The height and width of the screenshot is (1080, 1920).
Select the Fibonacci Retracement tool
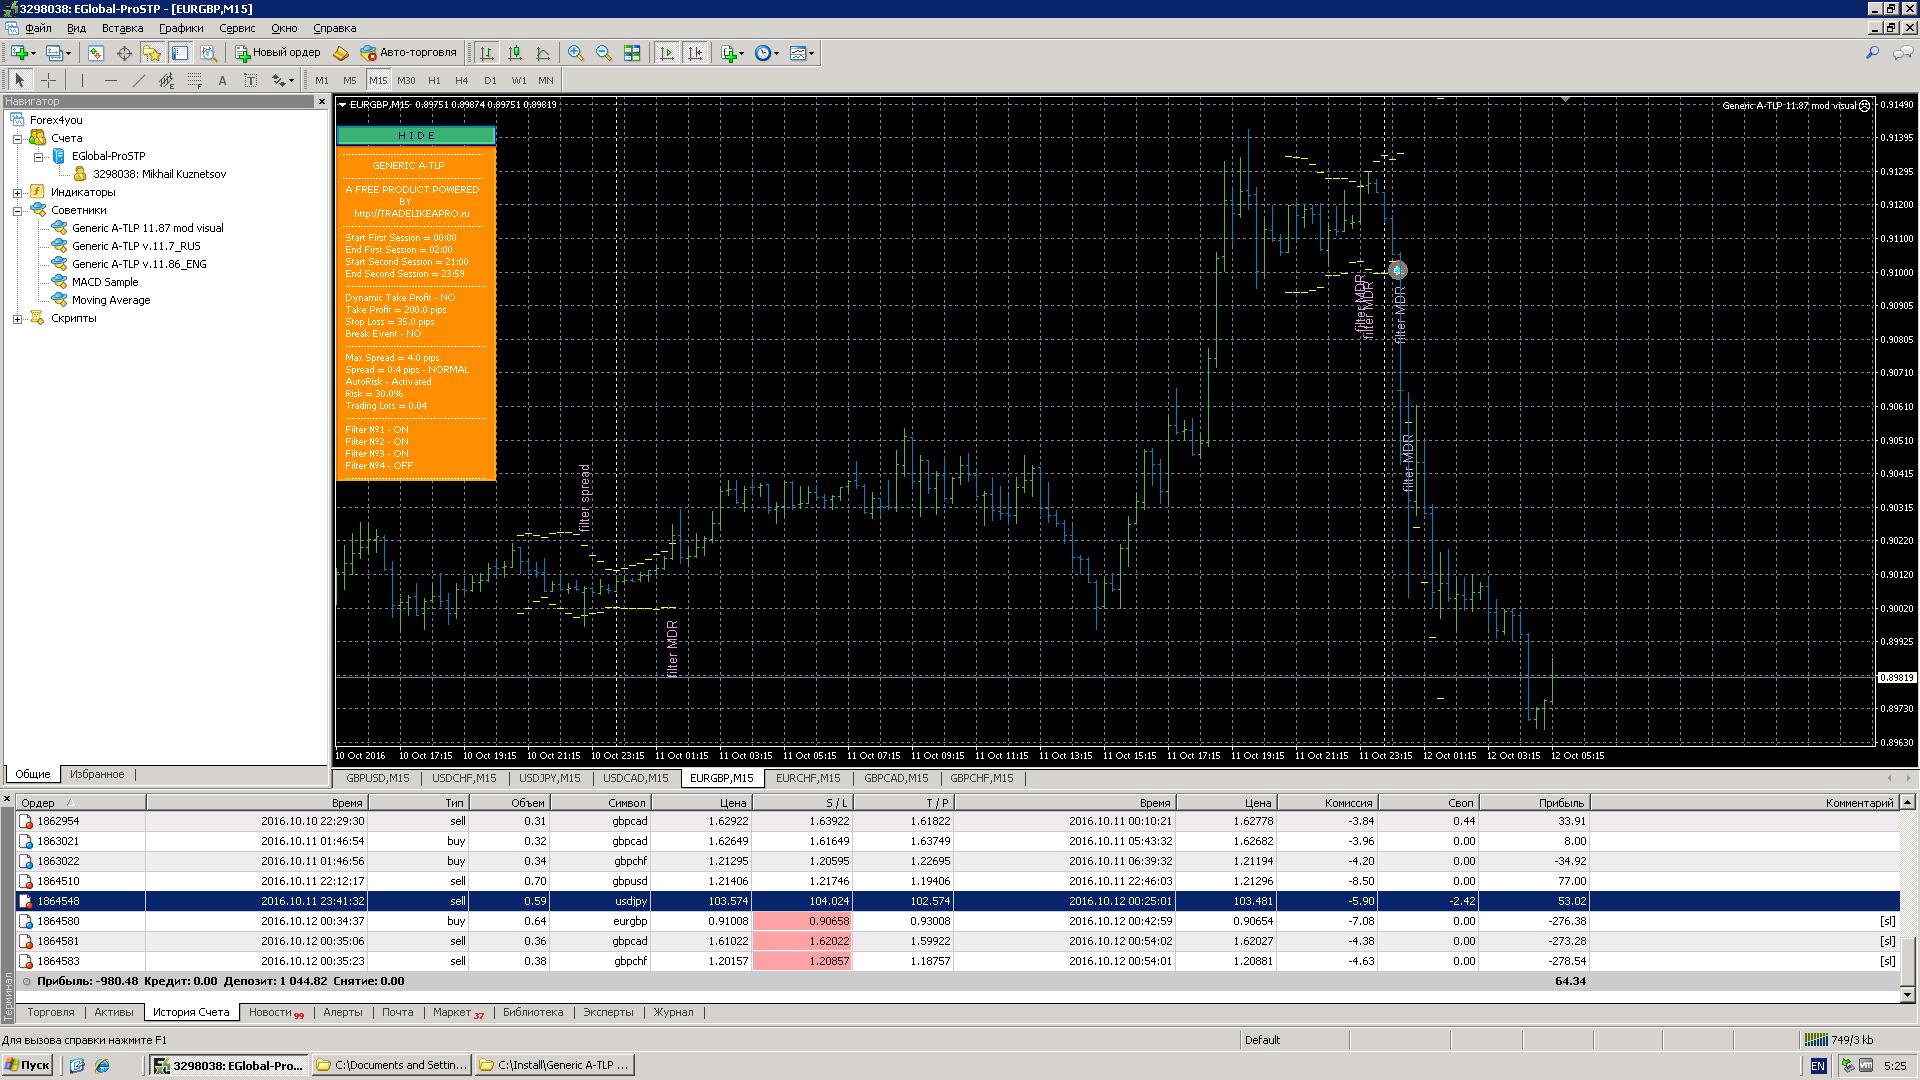[x=194, y=80]
